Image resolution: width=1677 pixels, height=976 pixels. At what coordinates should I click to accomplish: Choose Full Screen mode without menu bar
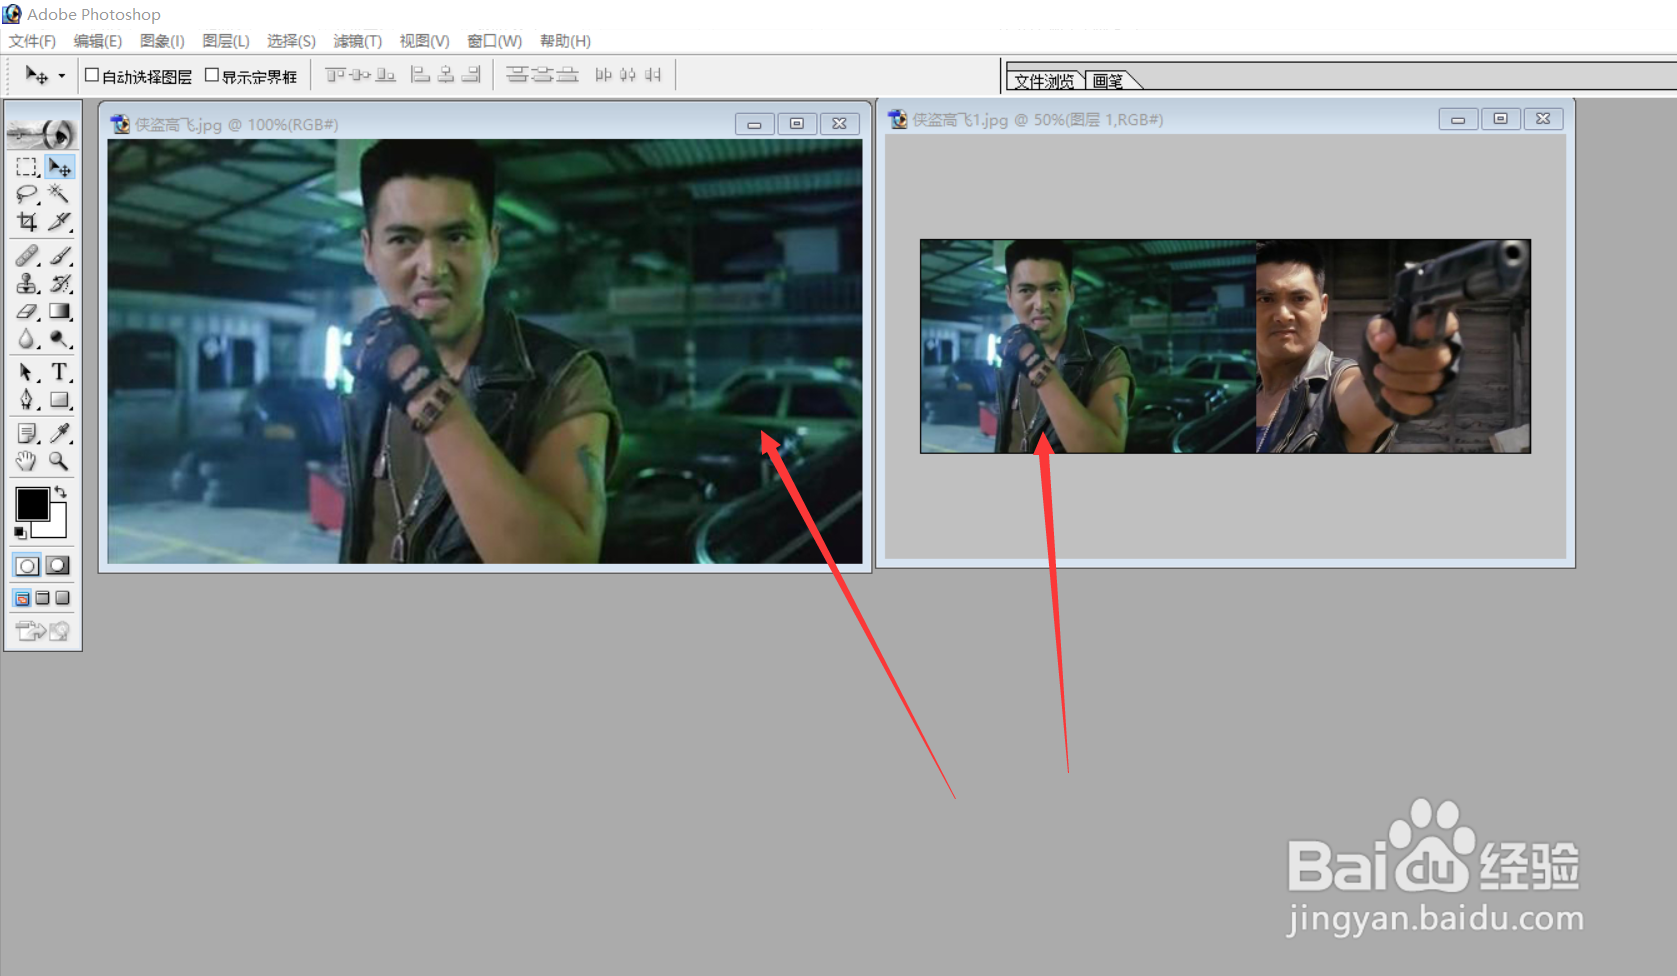(x=63, y=598)
